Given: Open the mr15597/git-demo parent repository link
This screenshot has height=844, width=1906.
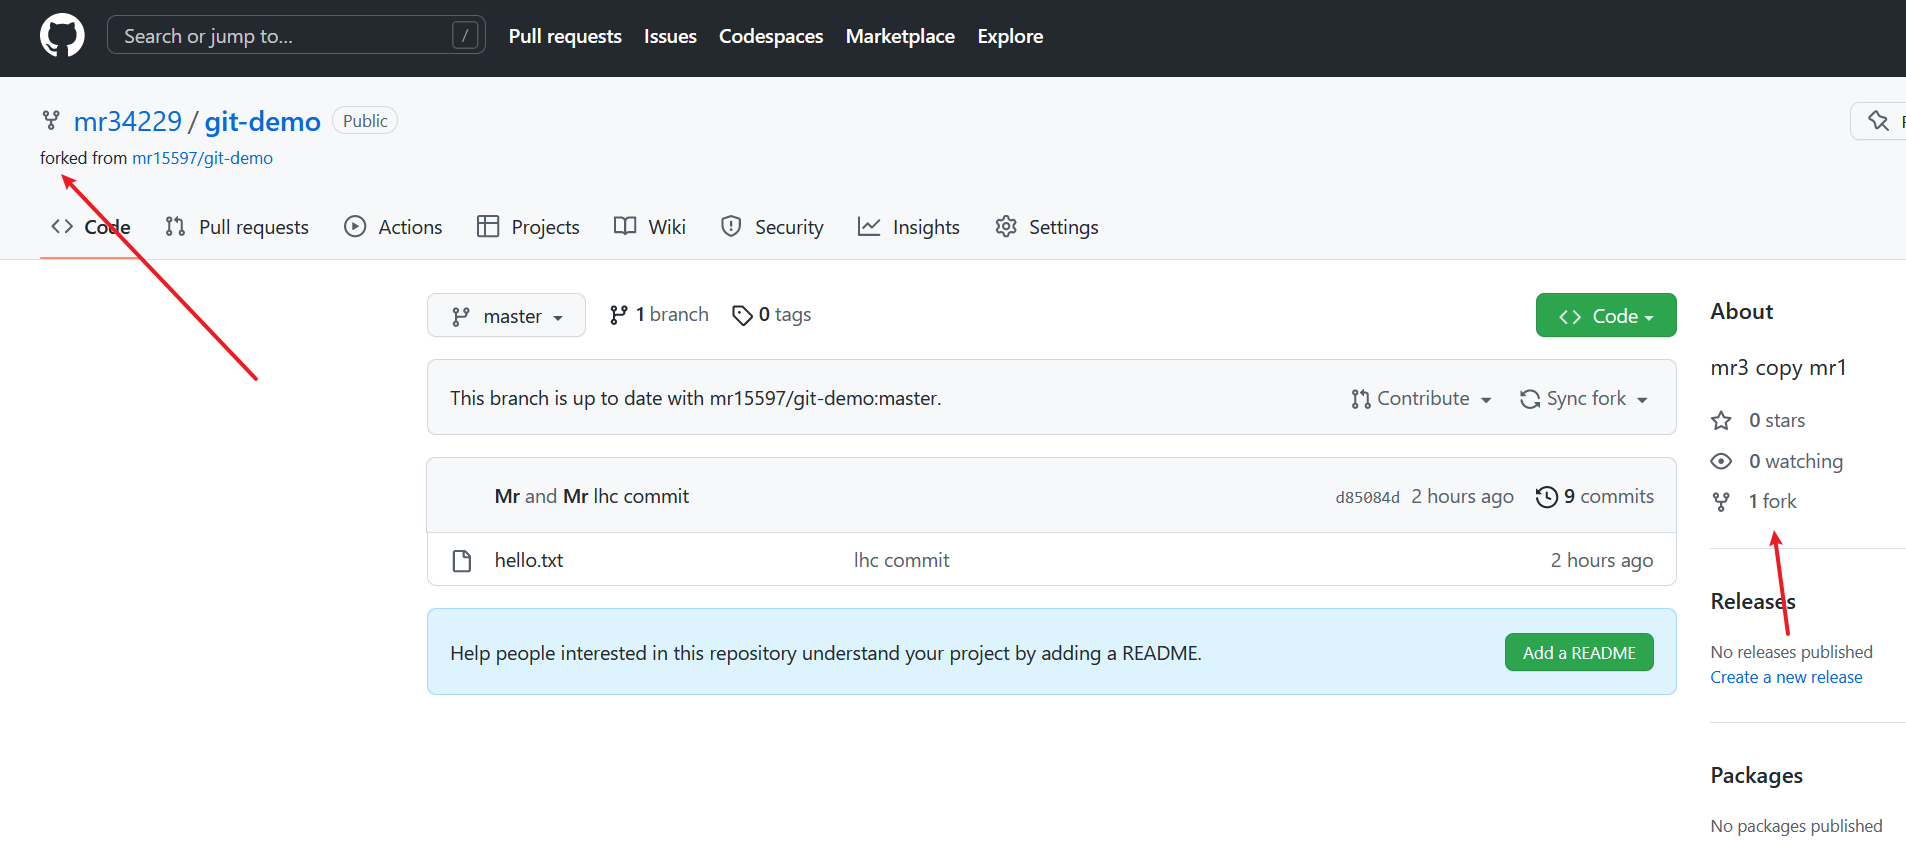Looking at the screenshot, I should click(202, 158).
